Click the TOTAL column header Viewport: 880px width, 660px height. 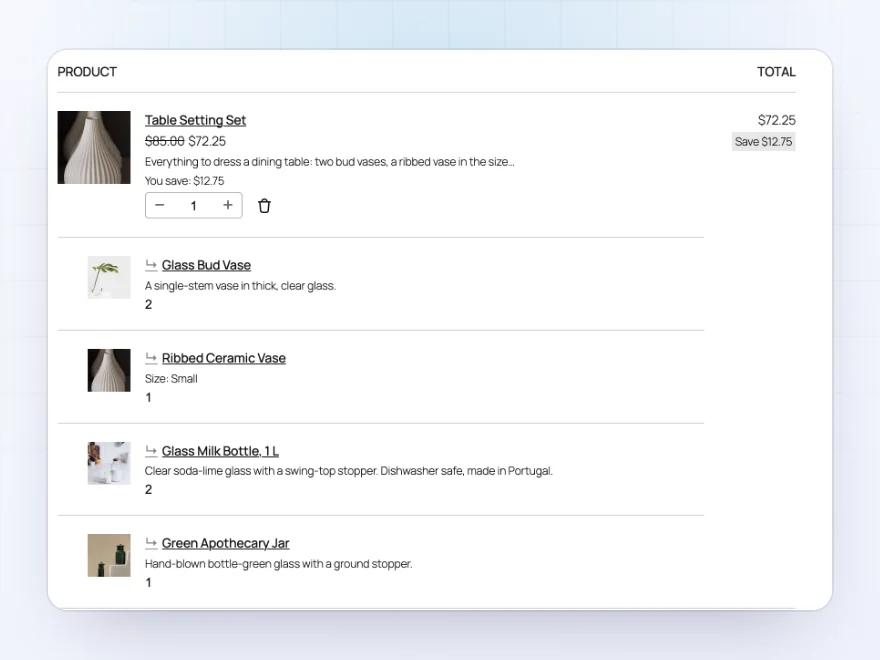[776, 72]
